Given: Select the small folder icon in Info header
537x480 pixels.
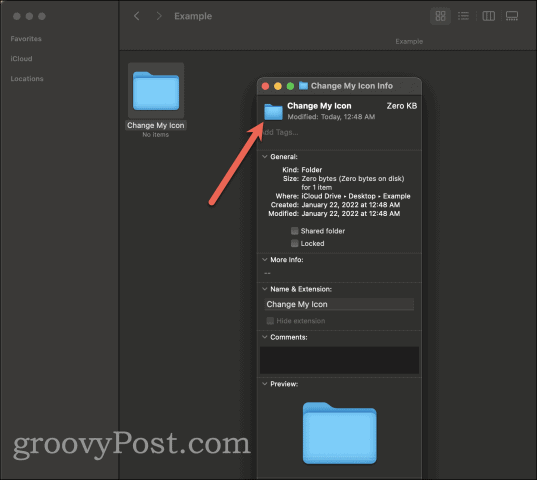Looking at the screenshot, I should click(273, 112).
